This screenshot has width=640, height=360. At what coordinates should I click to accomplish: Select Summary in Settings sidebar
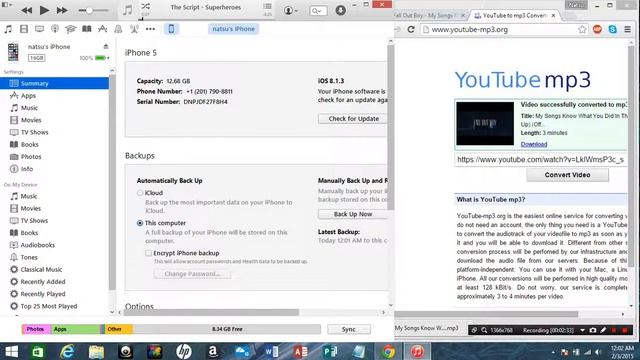click(55, 83)
